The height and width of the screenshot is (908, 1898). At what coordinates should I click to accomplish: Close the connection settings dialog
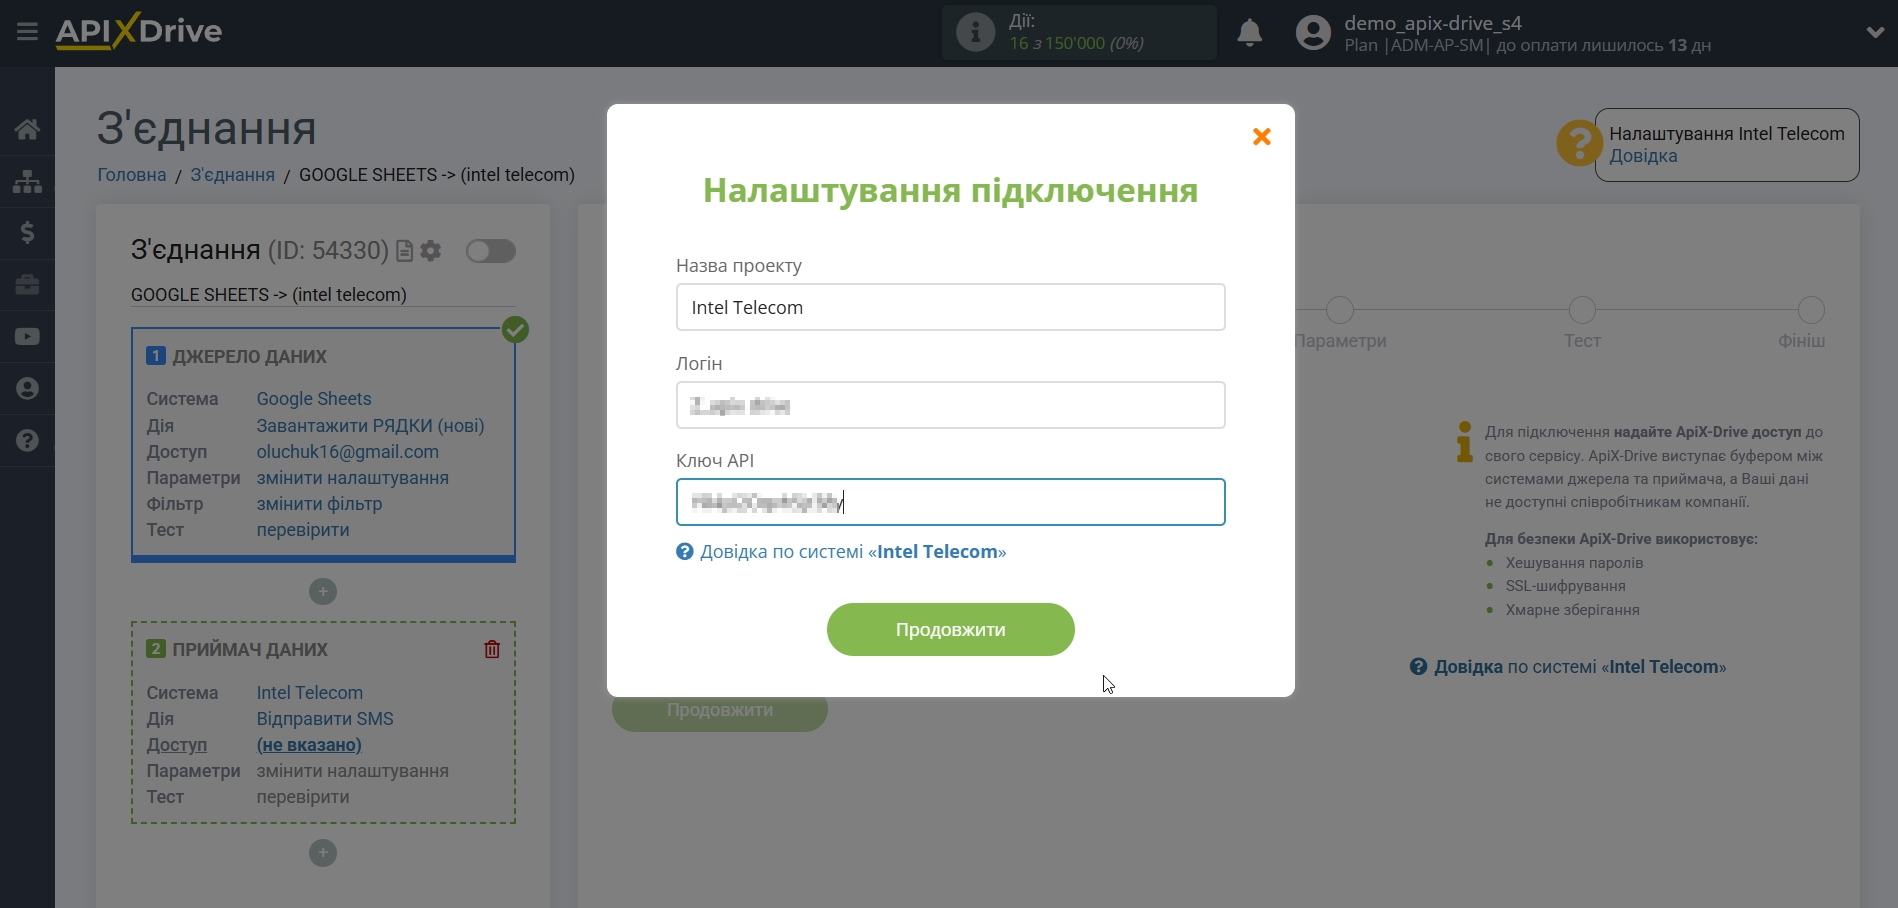pos(1262,136)
